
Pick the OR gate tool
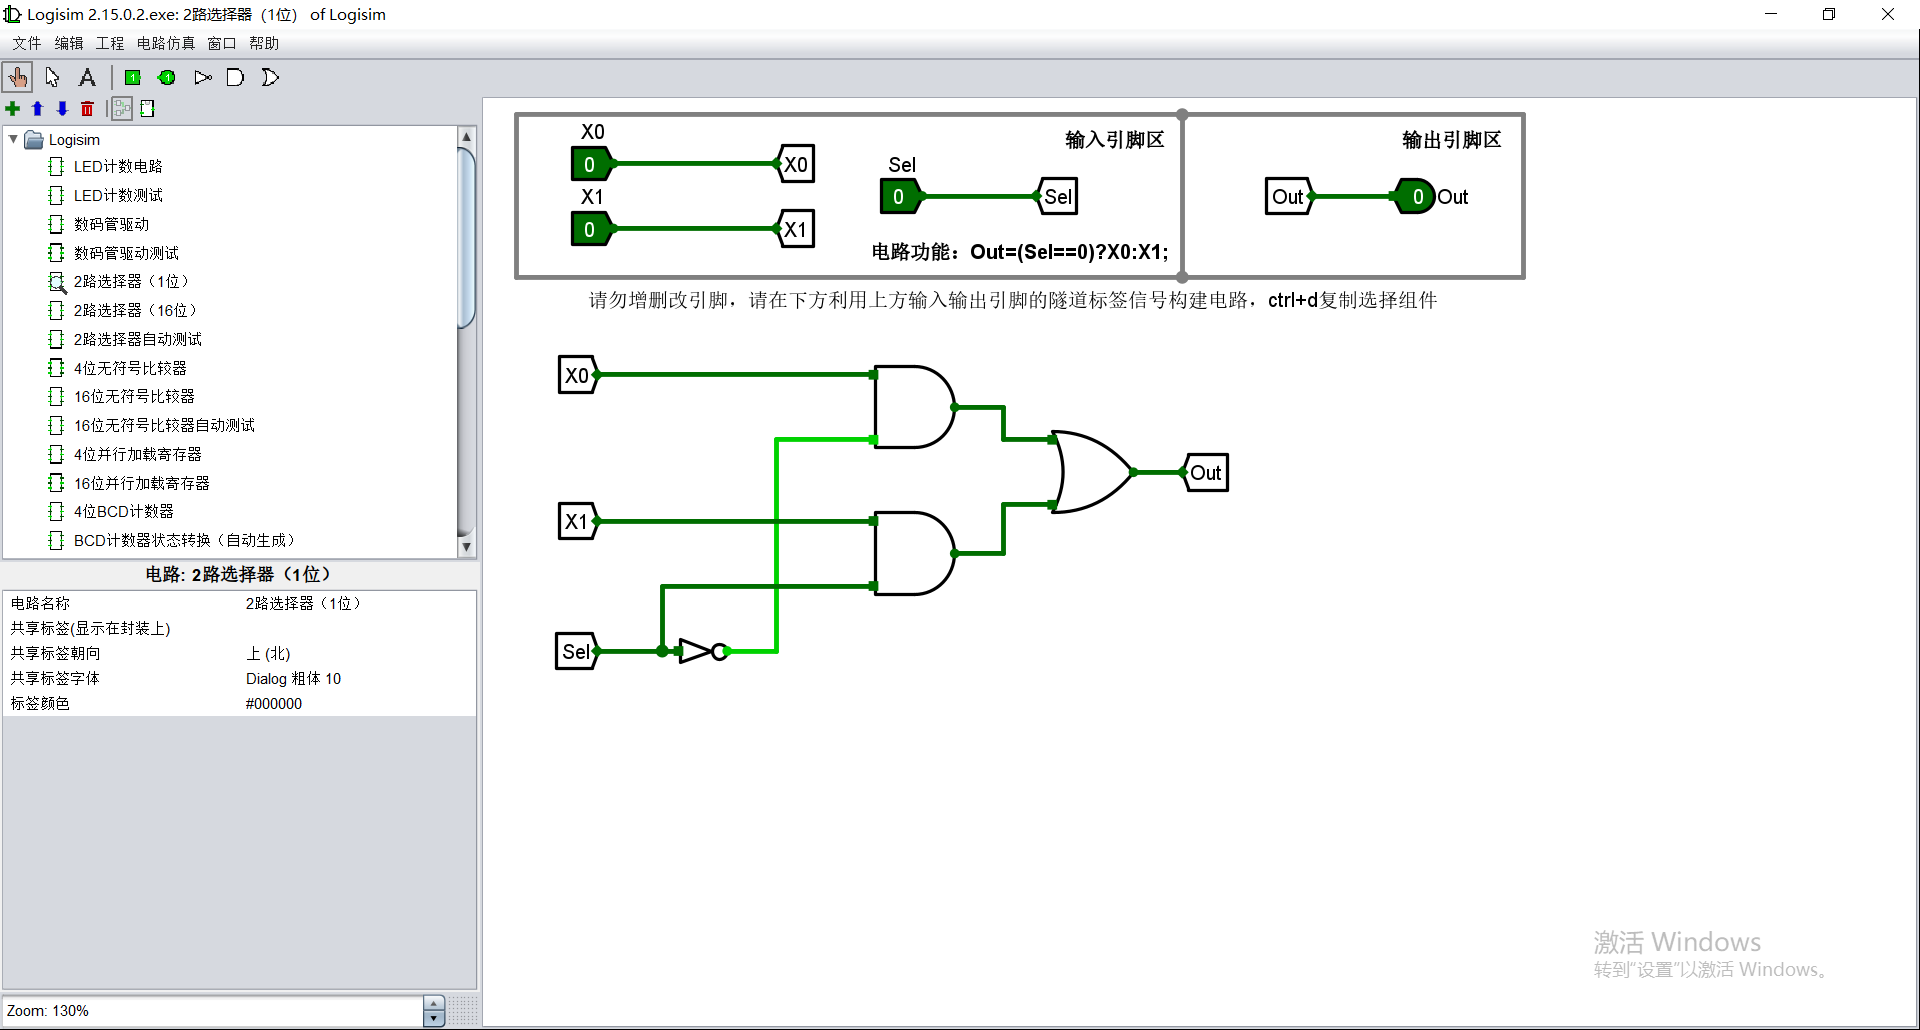pyautogui.click(x=269, y=77)
